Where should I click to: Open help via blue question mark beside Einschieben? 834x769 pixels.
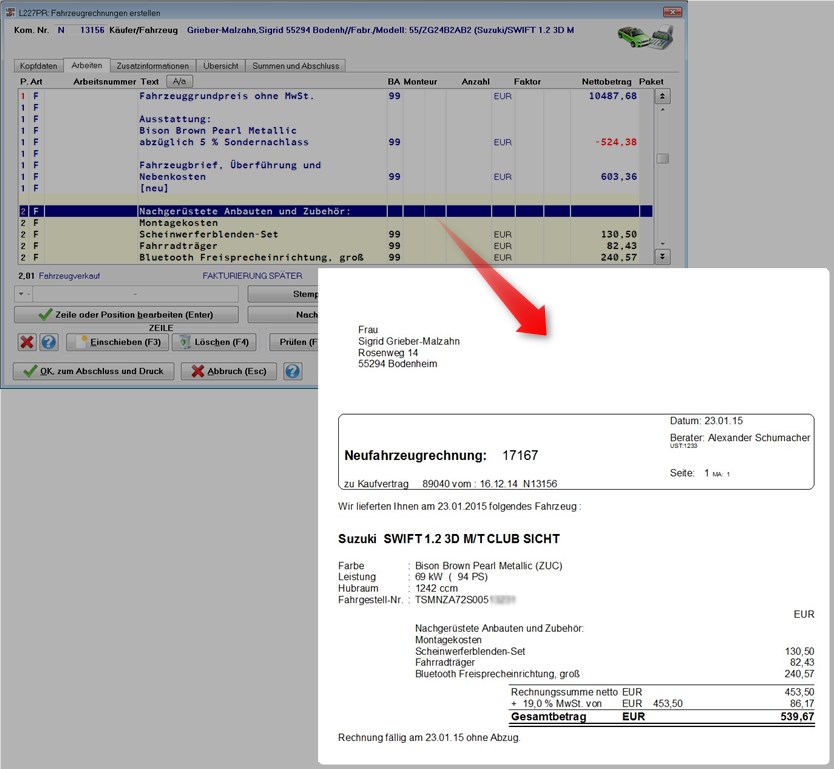coord(48,342)
